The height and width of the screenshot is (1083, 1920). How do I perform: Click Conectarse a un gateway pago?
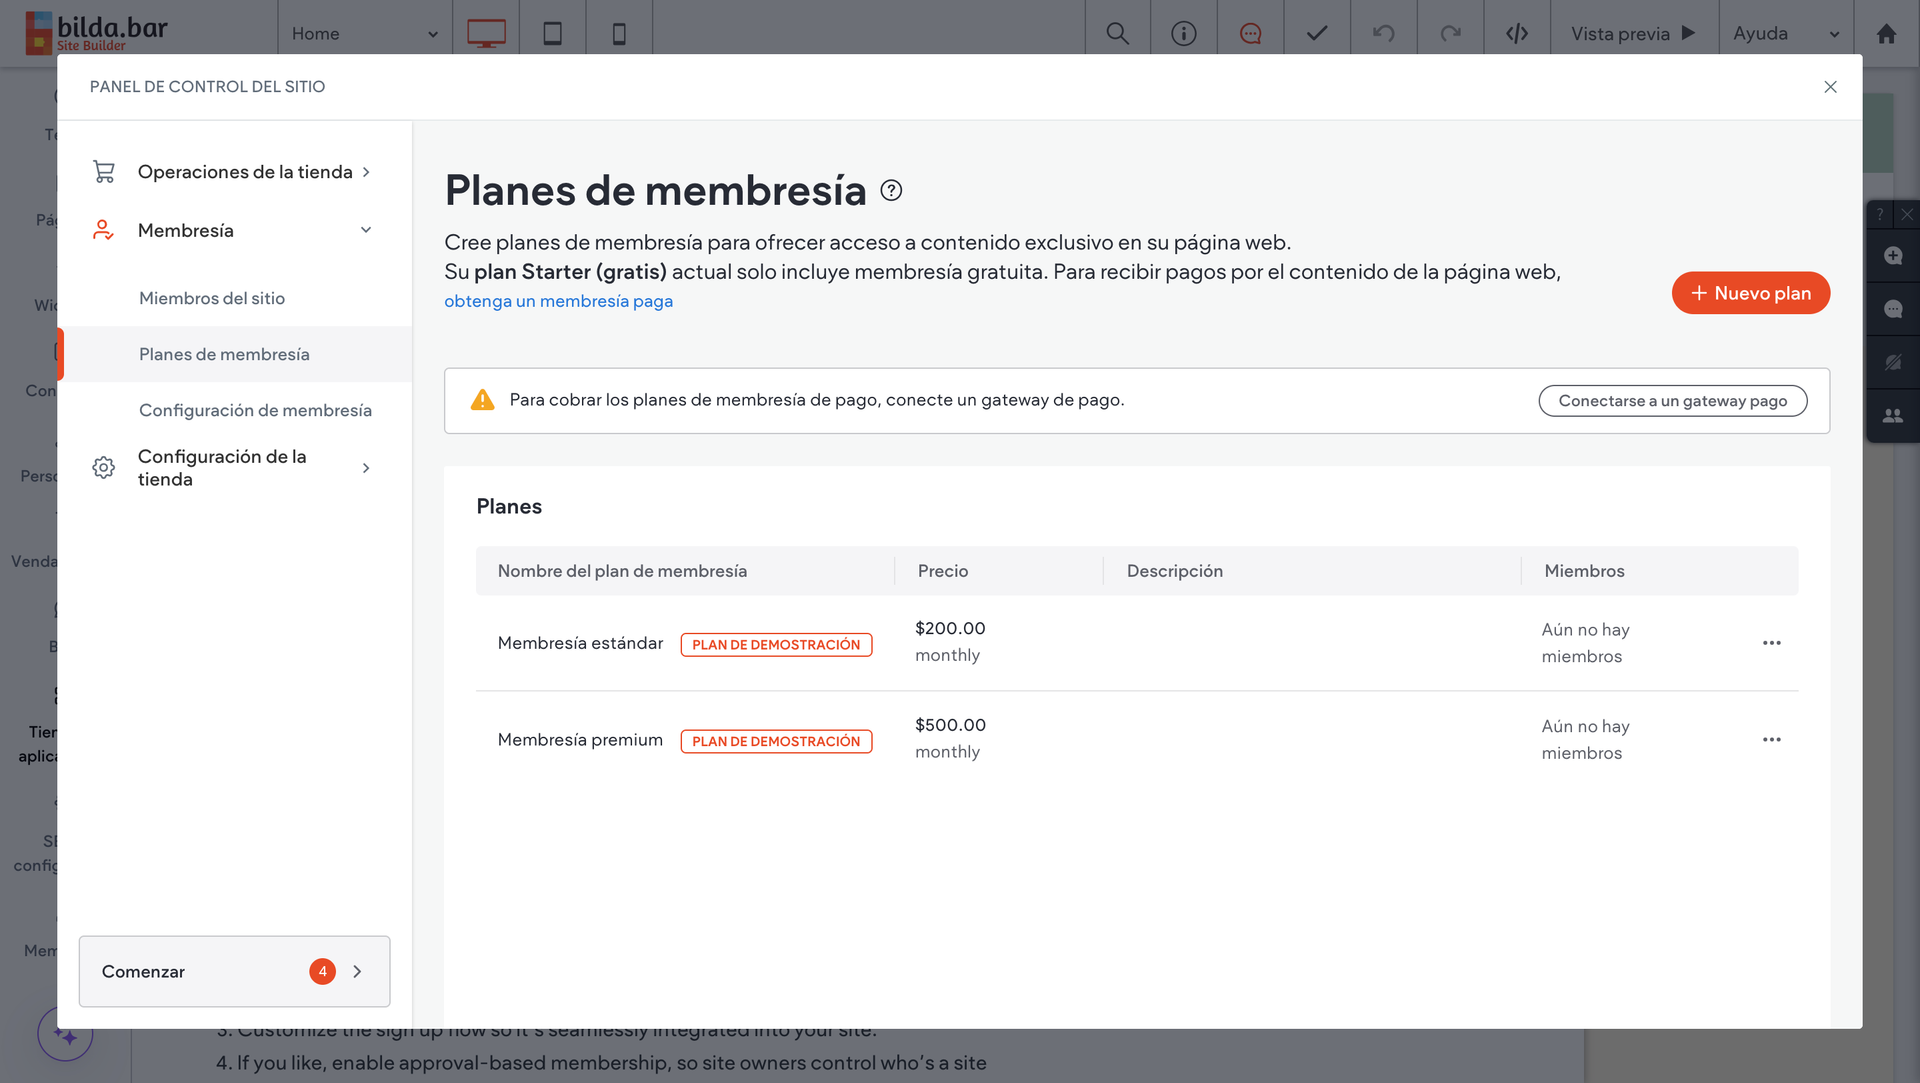(1672, 401)
